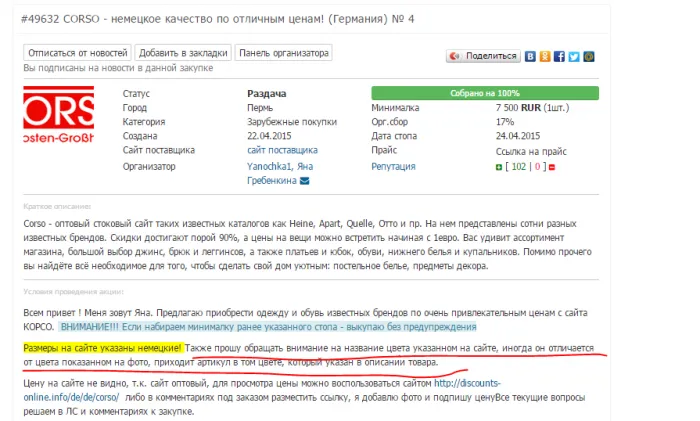Click the Ссылка на прайс text

point(531,151)
